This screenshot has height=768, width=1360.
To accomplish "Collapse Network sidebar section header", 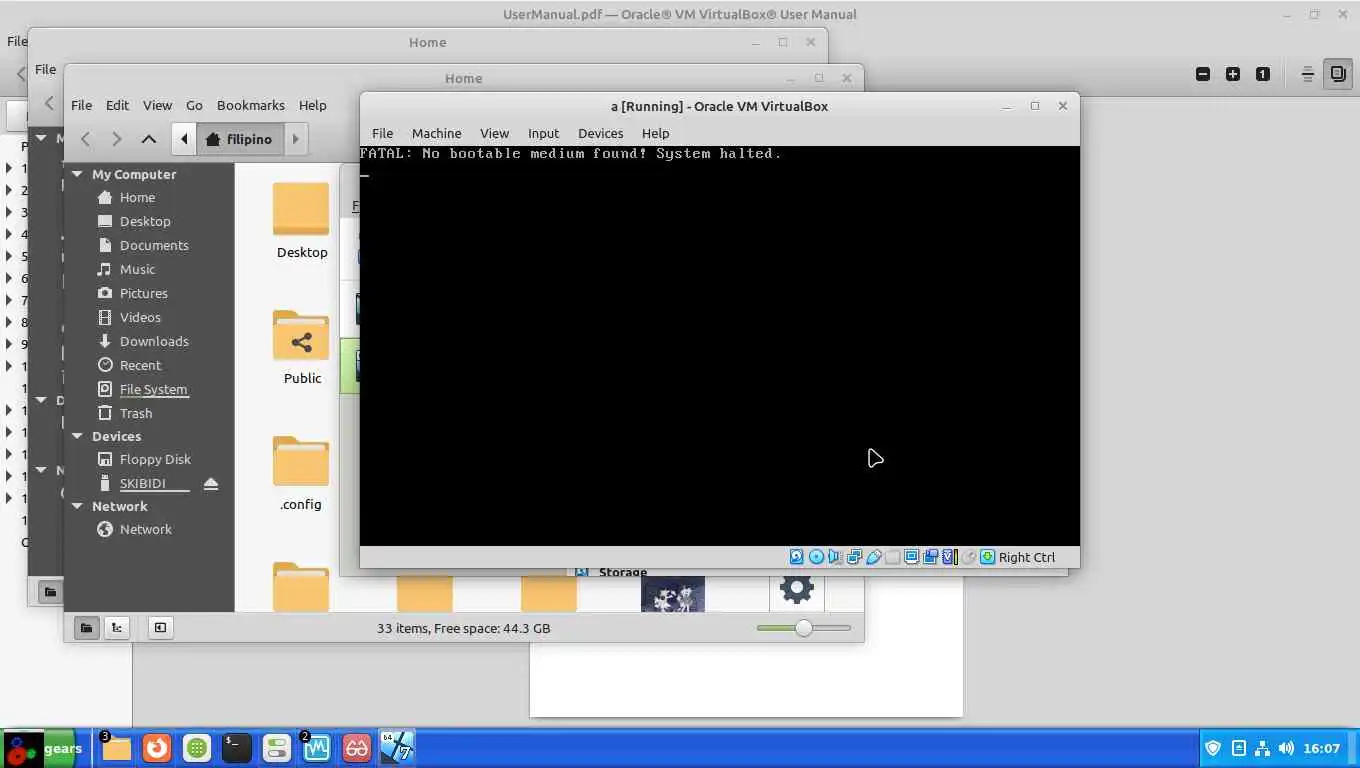I will tap(77, 506).
